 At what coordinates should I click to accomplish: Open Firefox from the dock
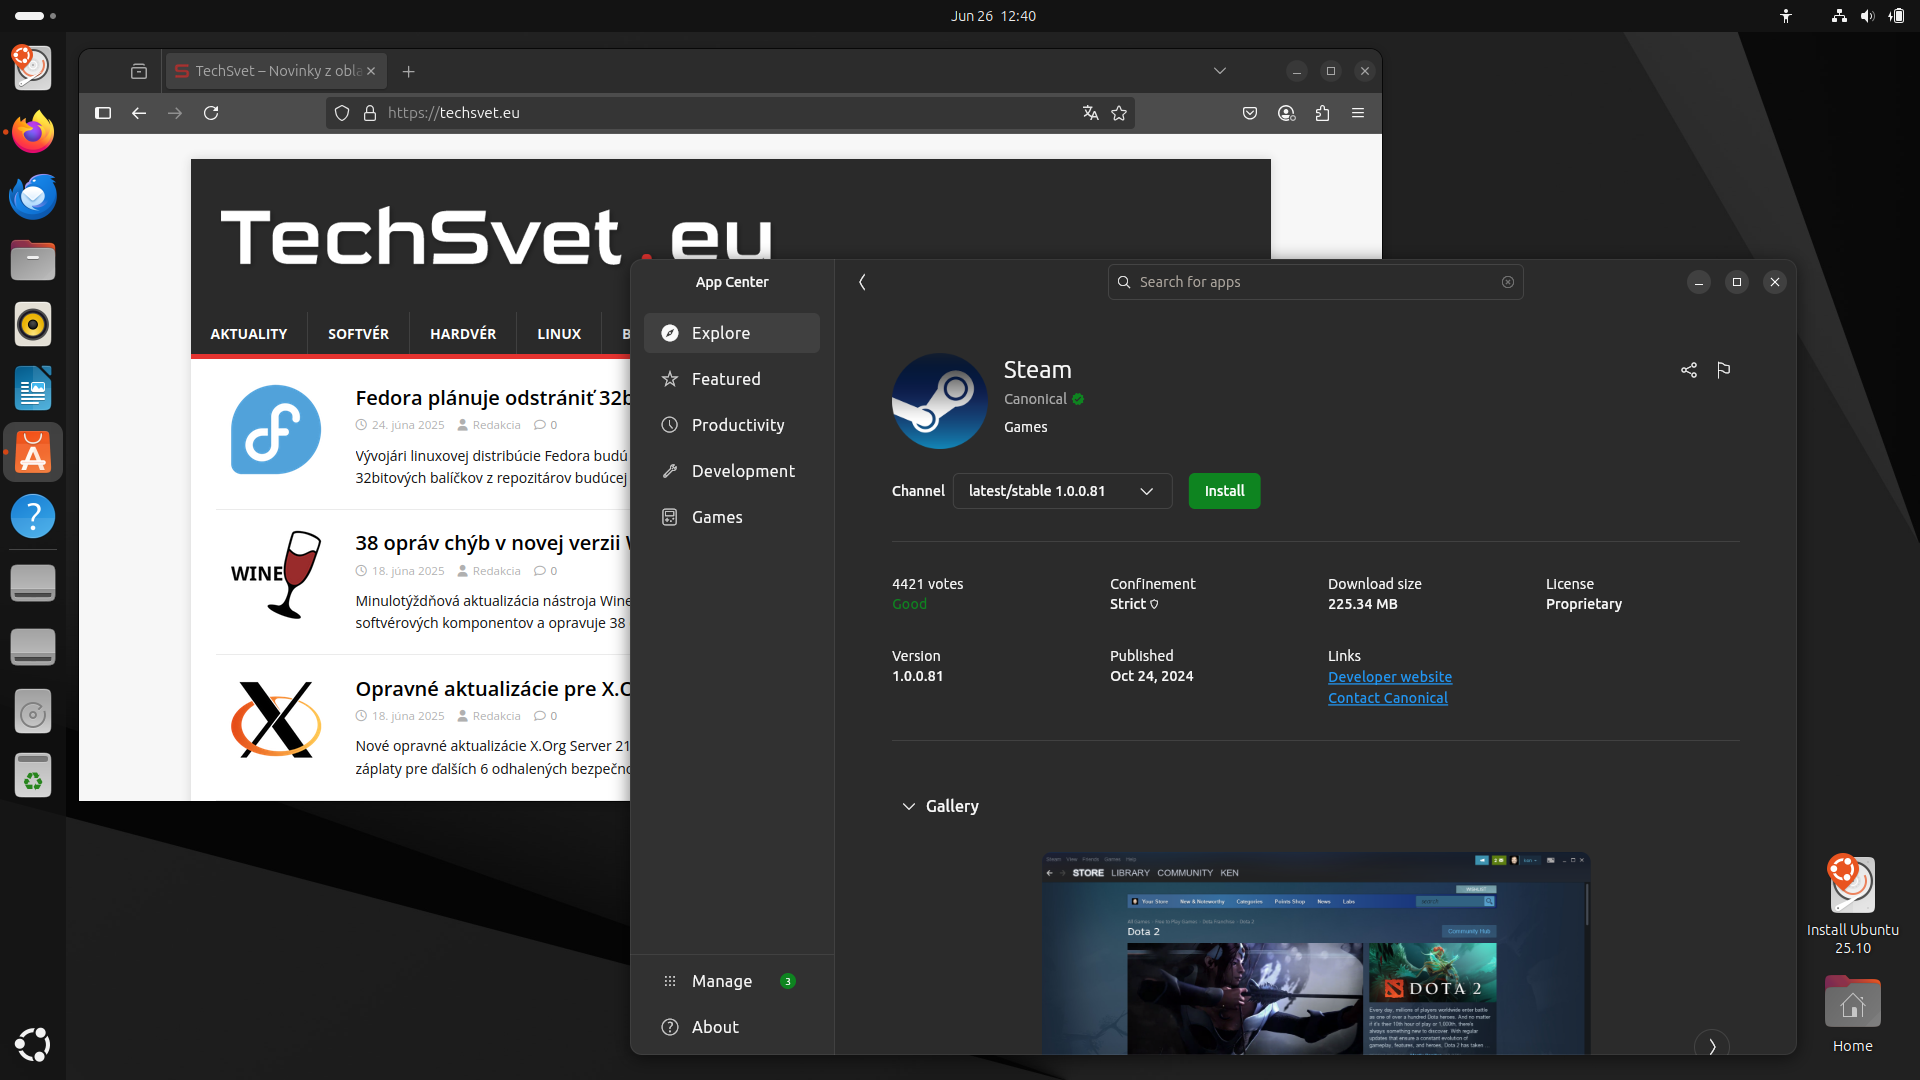[33, 132]
